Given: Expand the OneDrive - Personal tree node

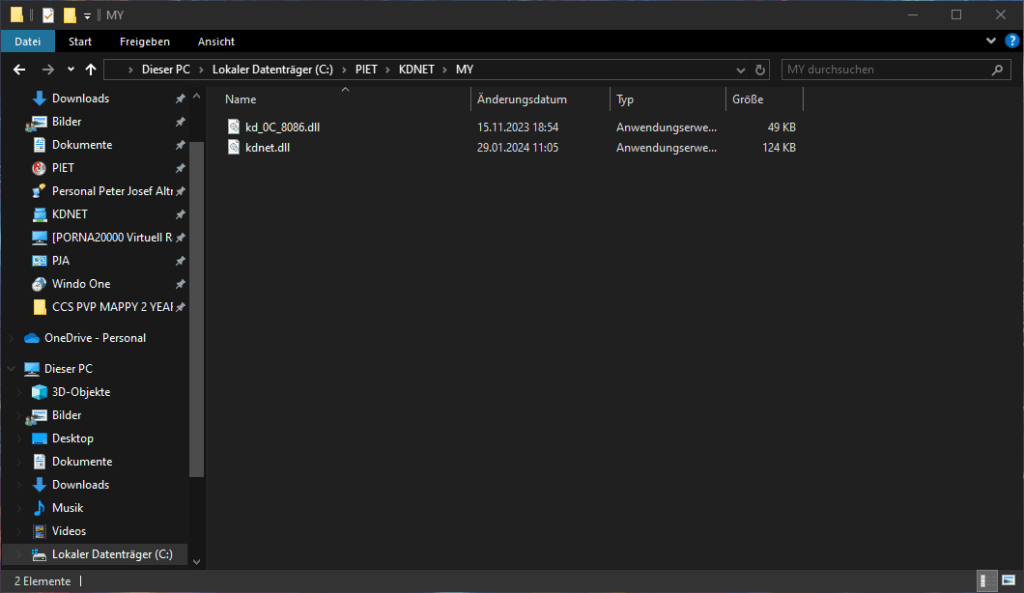Looking at the screenshot, I should pyautogui.click(x=11, y=338).
